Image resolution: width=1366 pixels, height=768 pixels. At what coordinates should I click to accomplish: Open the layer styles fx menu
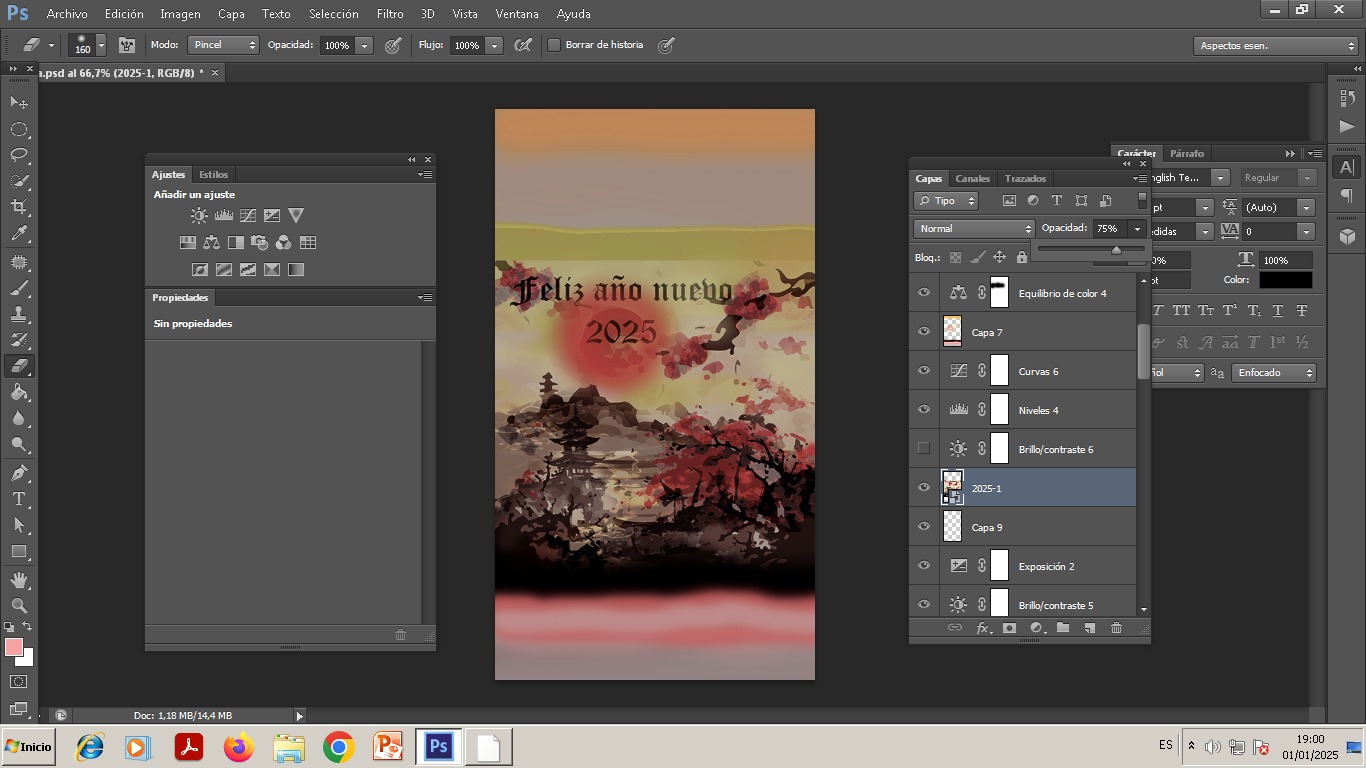tap(983, 628)
